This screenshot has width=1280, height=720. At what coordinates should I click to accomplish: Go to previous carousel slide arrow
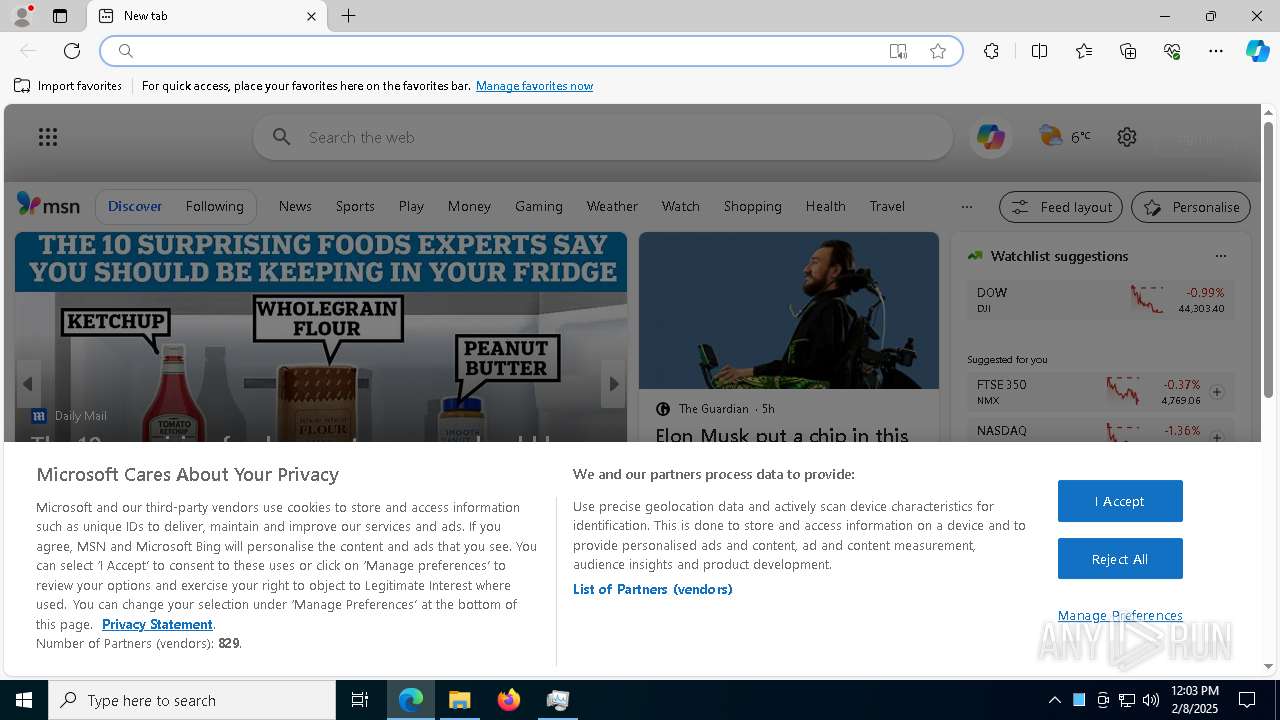[x=28, y=384]
